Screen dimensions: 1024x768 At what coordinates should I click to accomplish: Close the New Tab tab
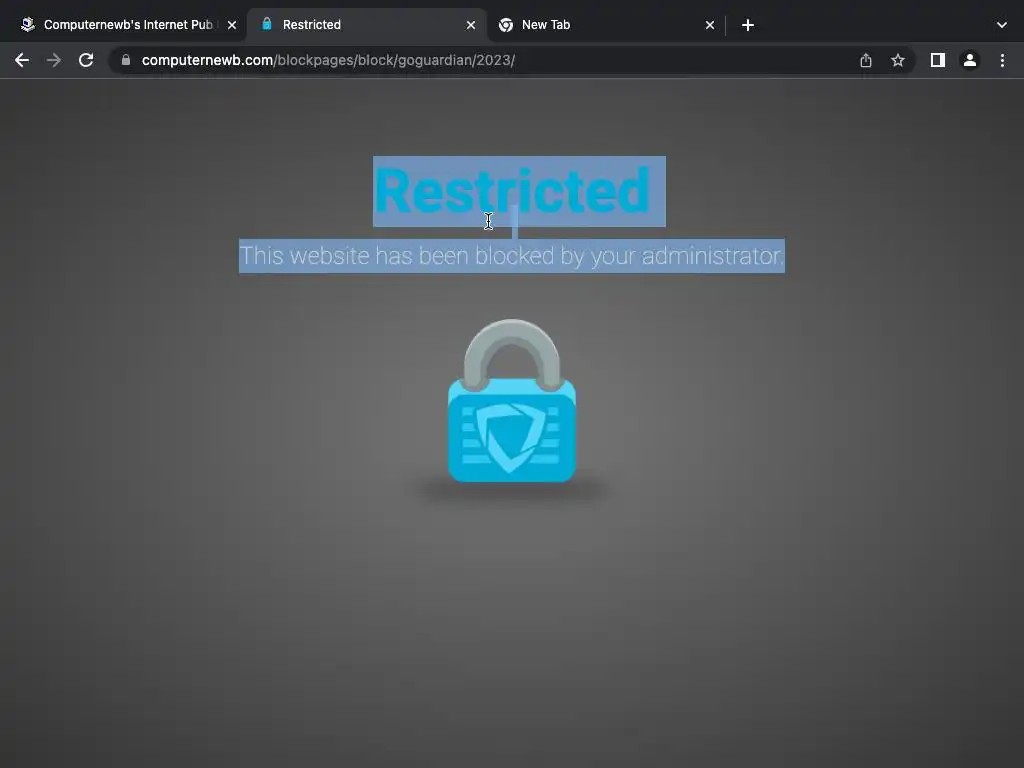tap(710, 25)
